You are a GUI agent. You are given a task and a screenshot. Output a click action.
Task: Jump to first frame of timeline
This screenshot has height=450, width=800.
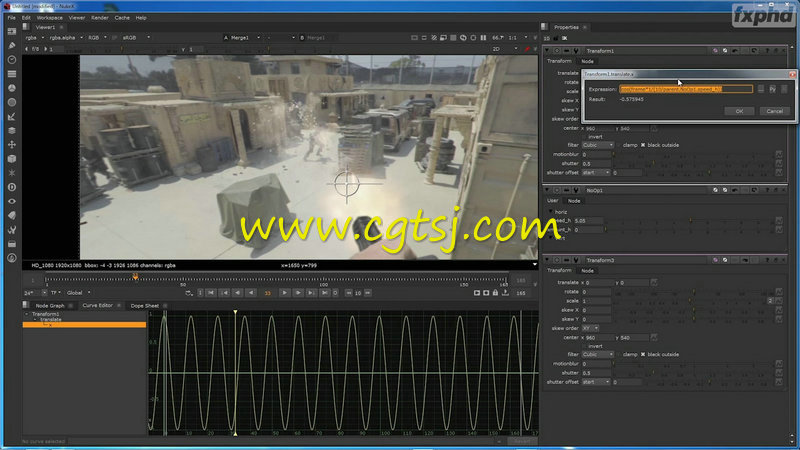pyautogui.click(x=211, y=293)
